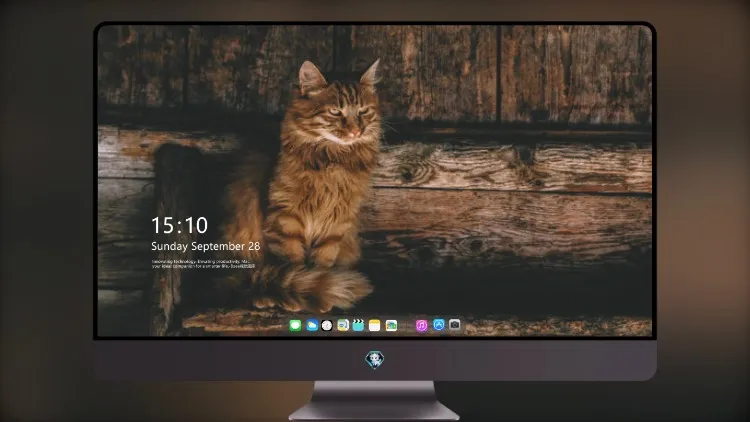
Task: Click the small tagline under the date
Action: click(203, 264)
